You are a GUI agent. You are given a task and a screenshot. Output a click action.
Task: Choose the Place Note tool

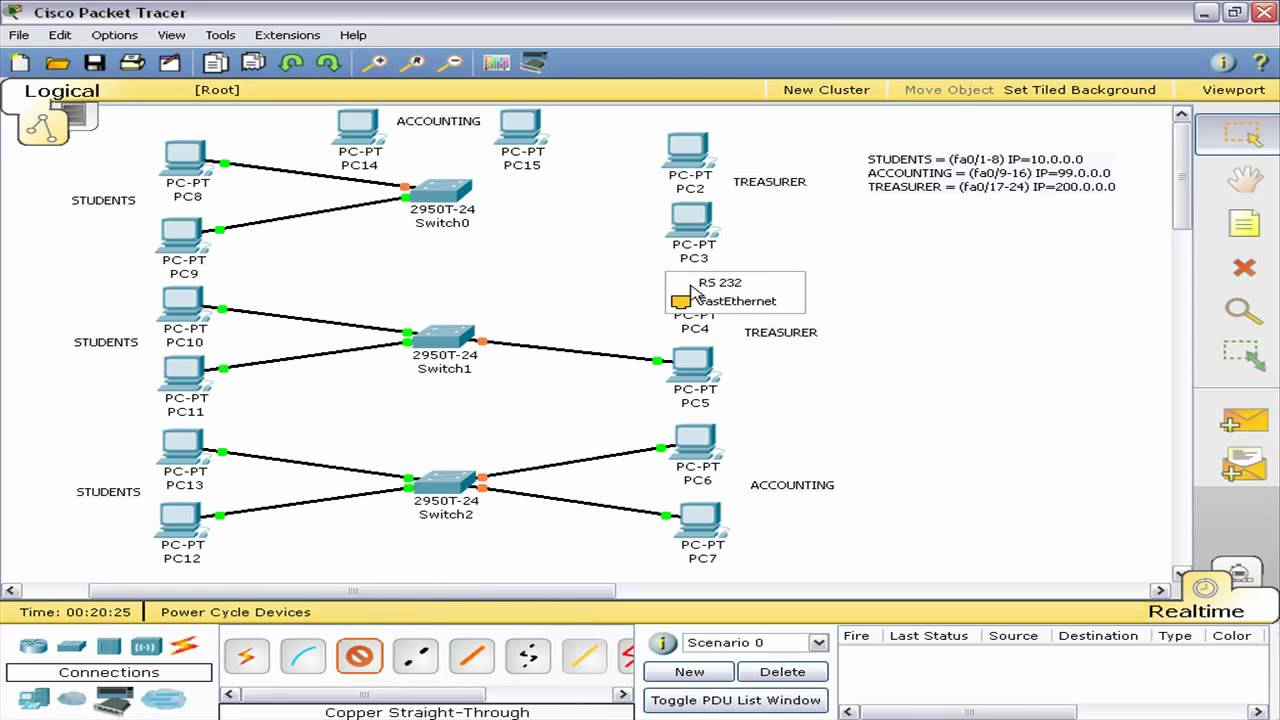click(1244, 223)
